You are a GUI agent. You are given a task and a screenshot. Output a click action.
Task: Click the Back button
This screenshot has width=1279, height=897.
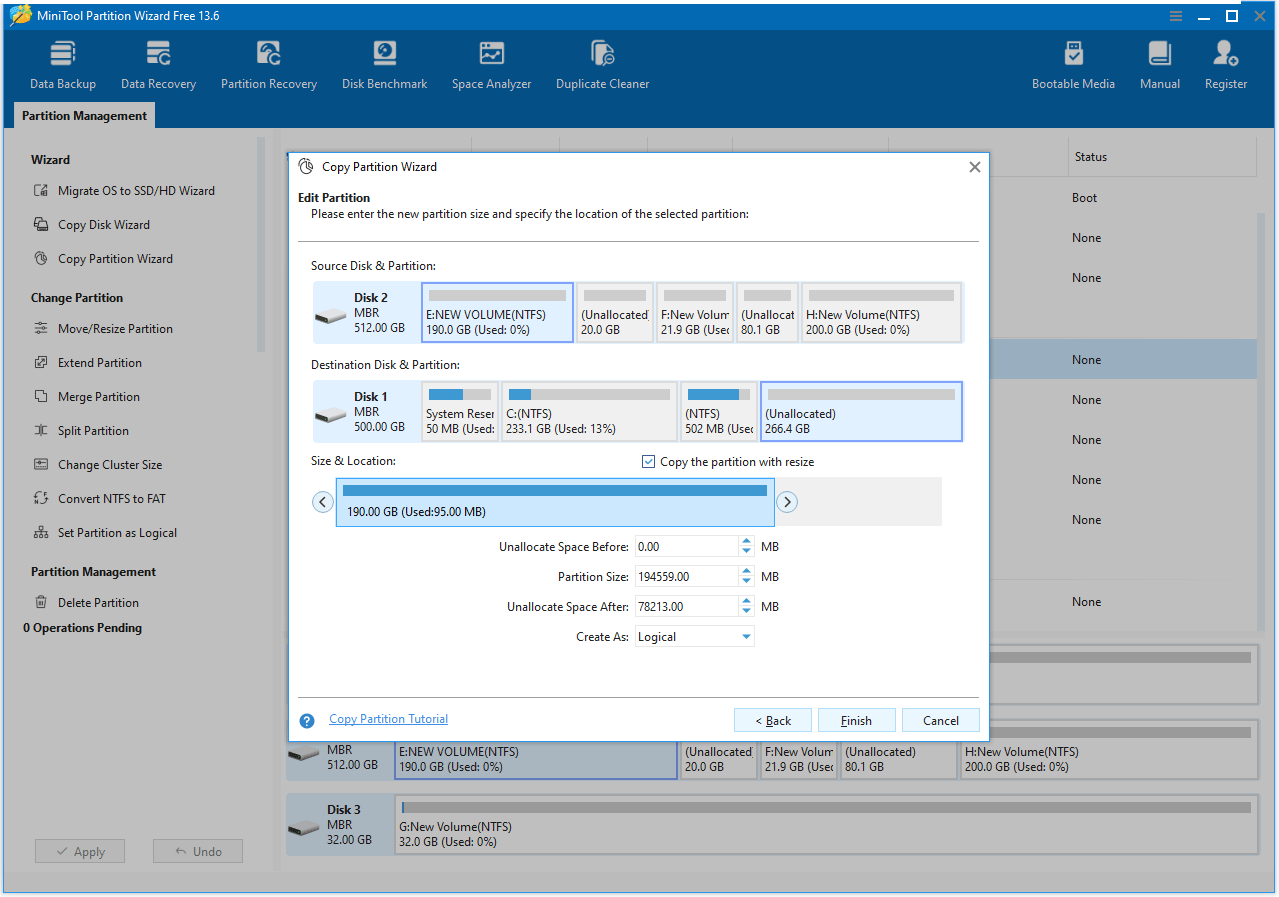coord(773,720)
